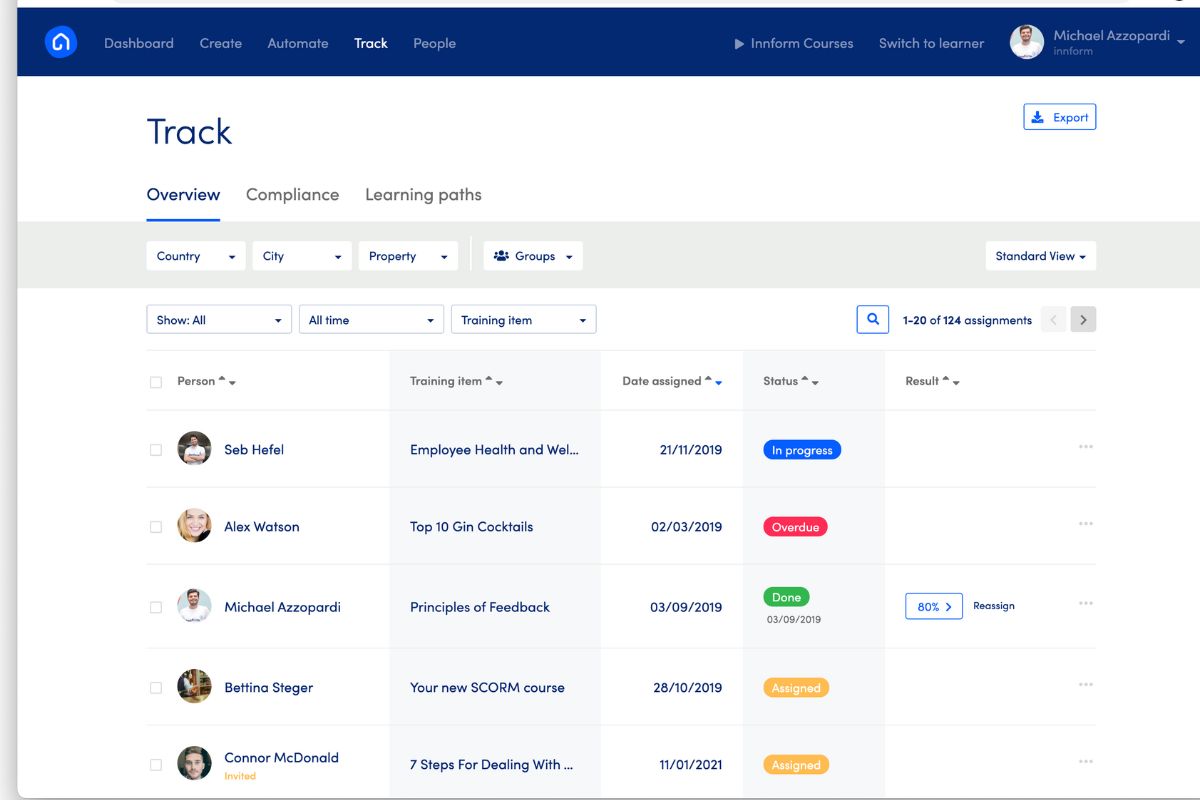Open Your new SCORM course item
This screenshot has width=1200, height=800.
point(487,688)
